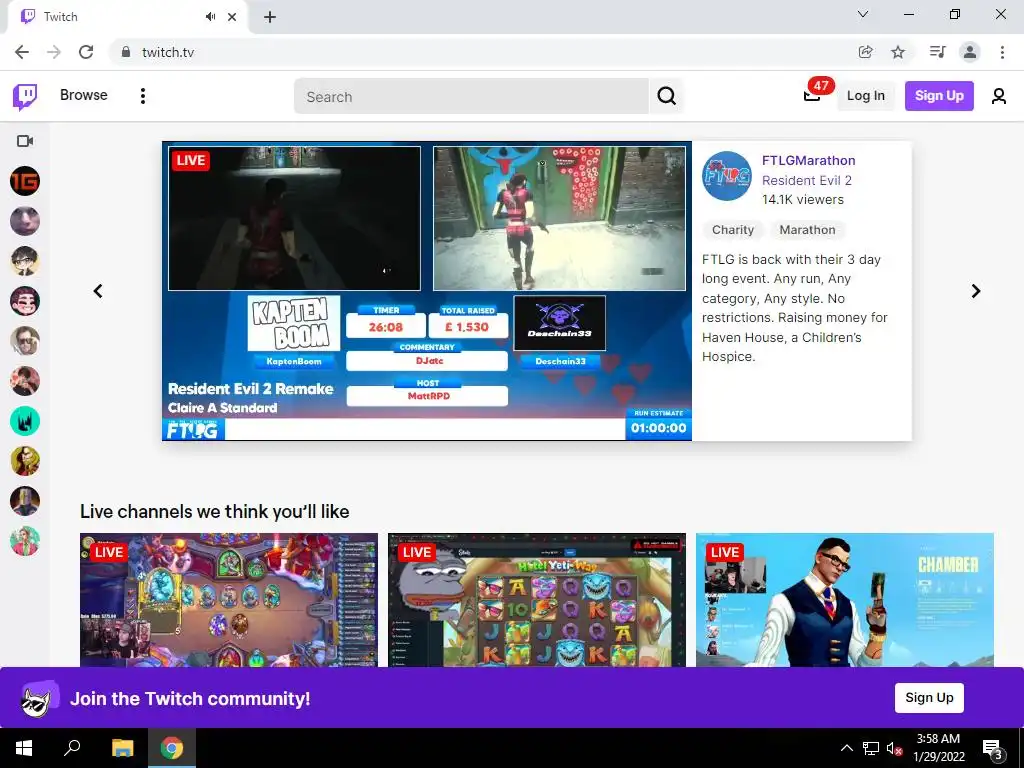The image size is (1024, 768).
Task: Focus the Twitch Search field
Action: pyautogui.click(x=471, y=97)
